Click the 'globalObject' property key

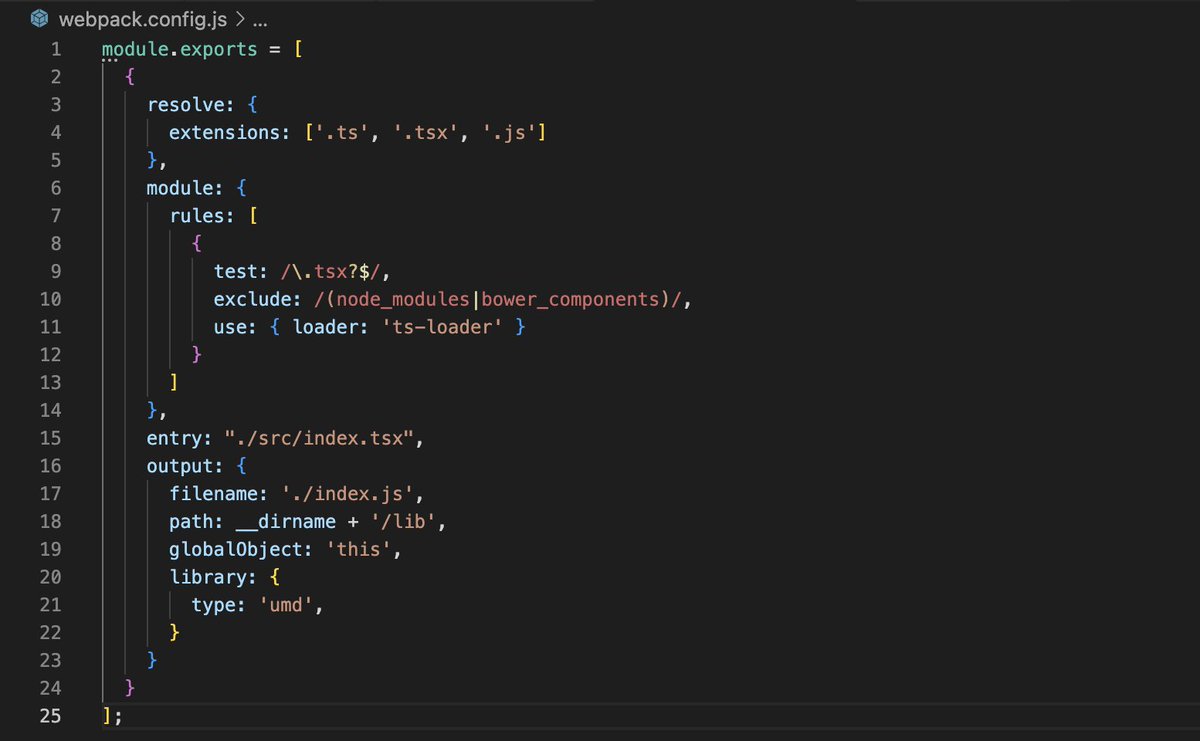pyautogui.click(x=235, y=549)
